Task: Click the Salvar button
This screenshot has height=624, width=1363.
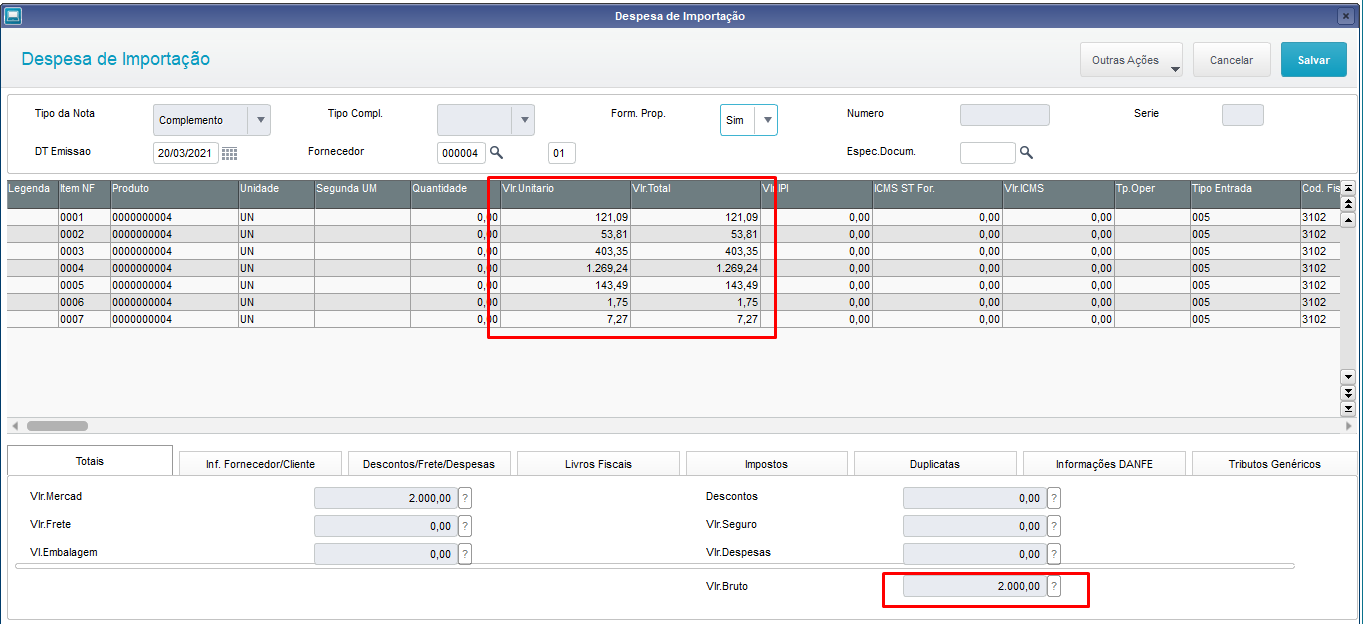Action: tap(1314, 60)
